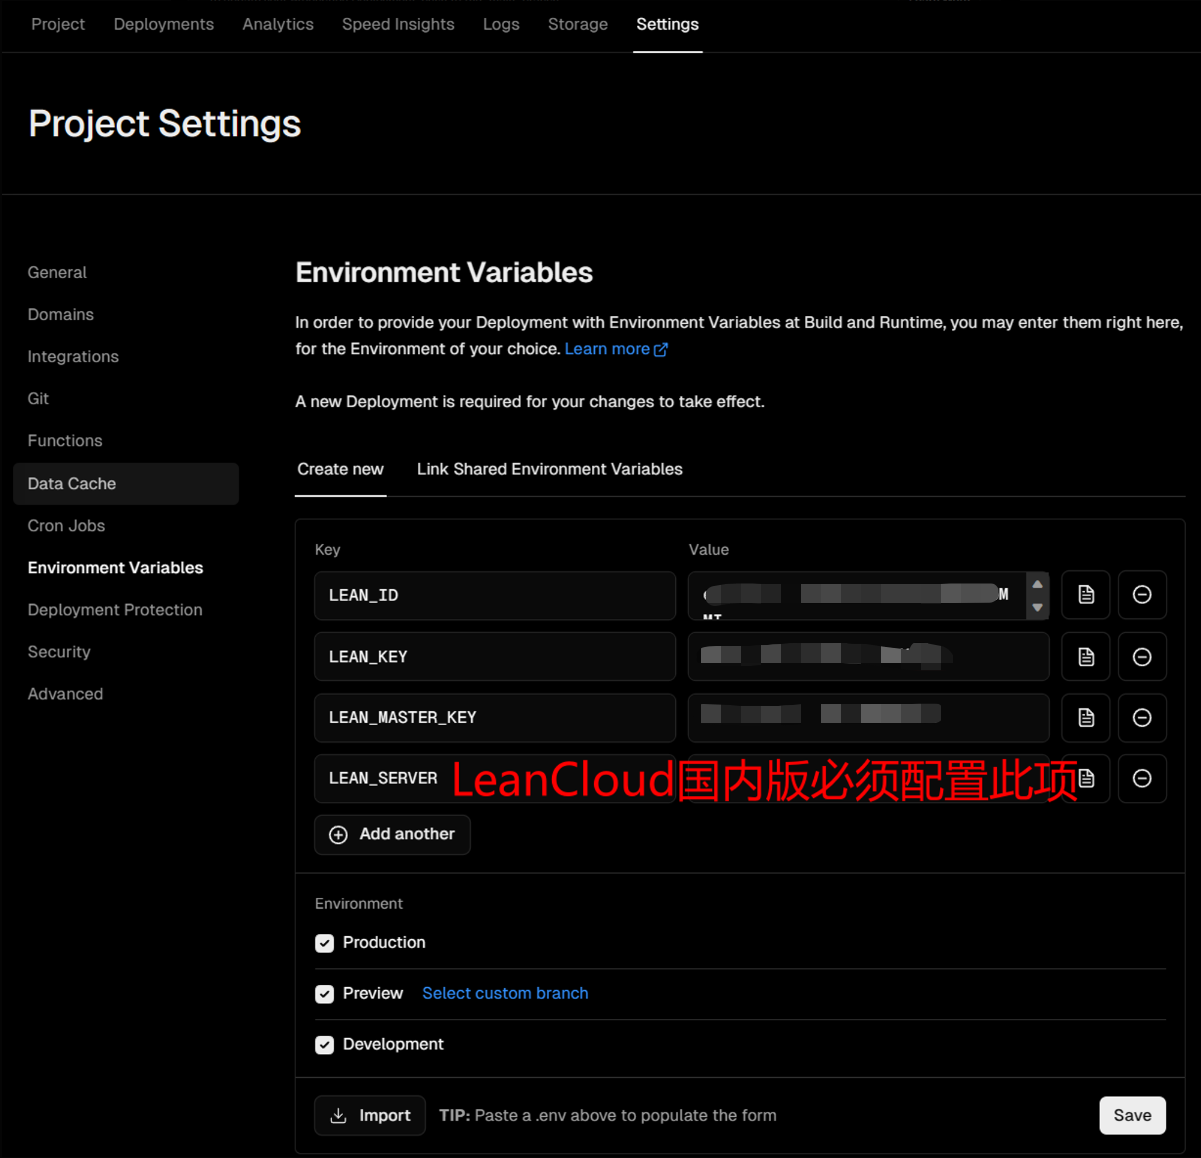Click Select custom branch link
Screen dimensions: 1201x1158
click(505, 993)
